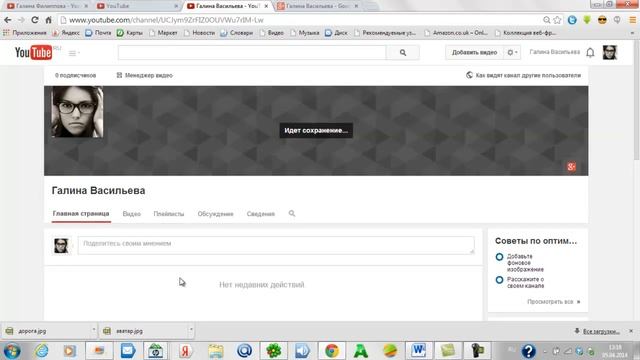Click Как видят канал другие пользователи

[528, 76]
